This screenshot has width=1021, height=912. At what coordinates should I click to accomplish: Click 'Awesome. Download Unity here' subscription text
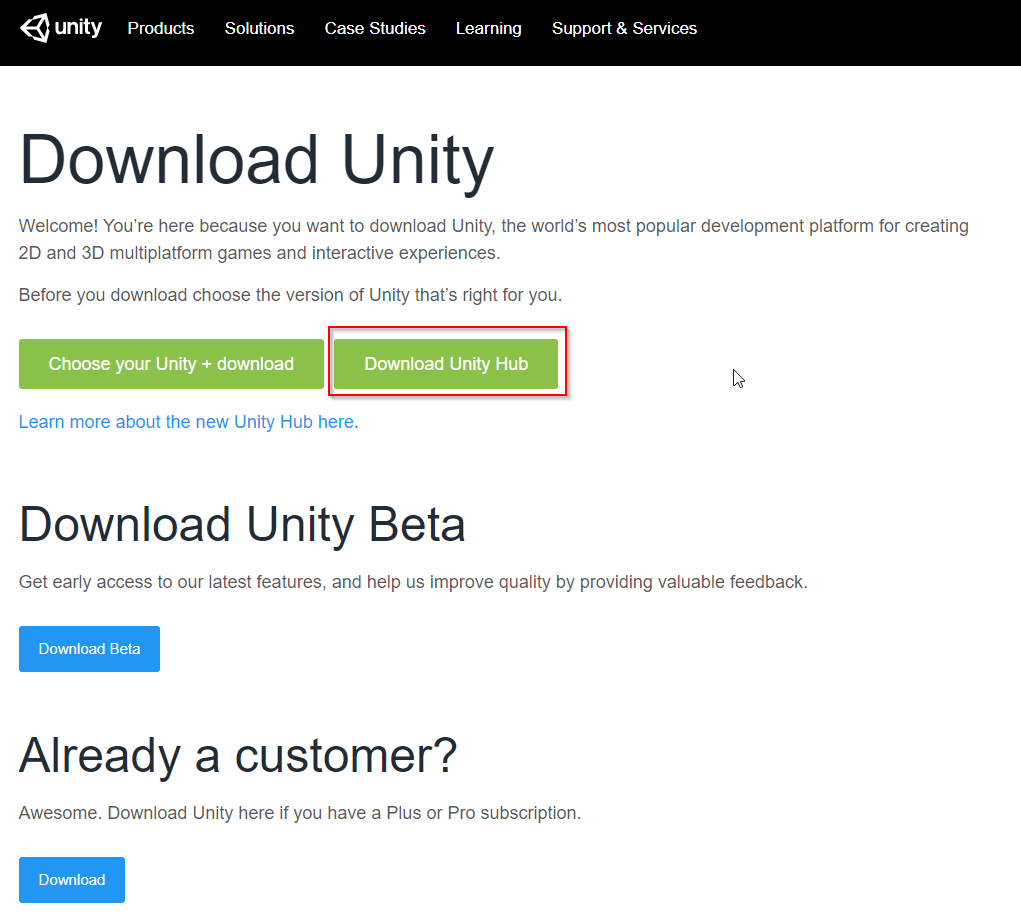[300, 813]
